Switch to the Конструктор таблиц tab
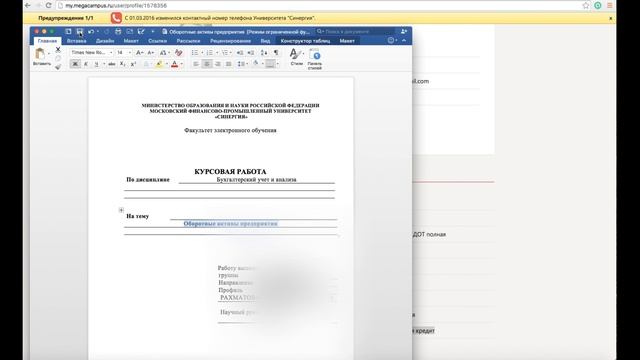Screen dimensions: 640x360 pyautogui.click(x=305, y=41)
